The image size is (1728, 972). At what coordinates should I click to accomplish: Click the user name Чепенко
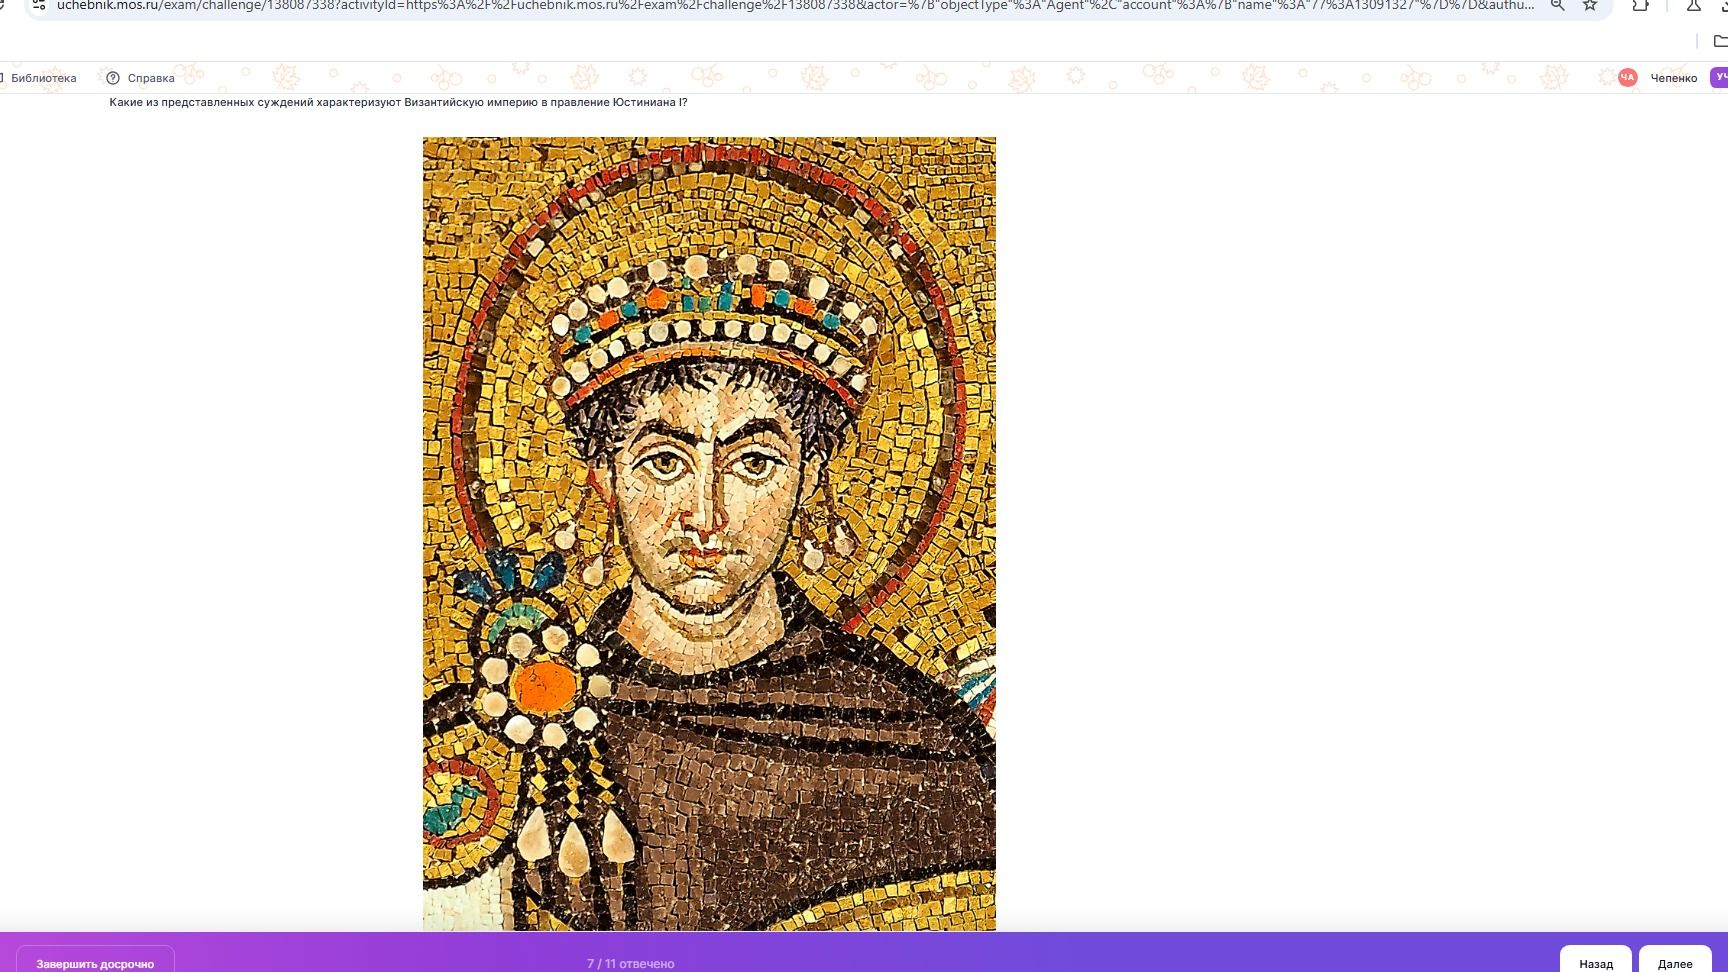tap(1674, 78)
